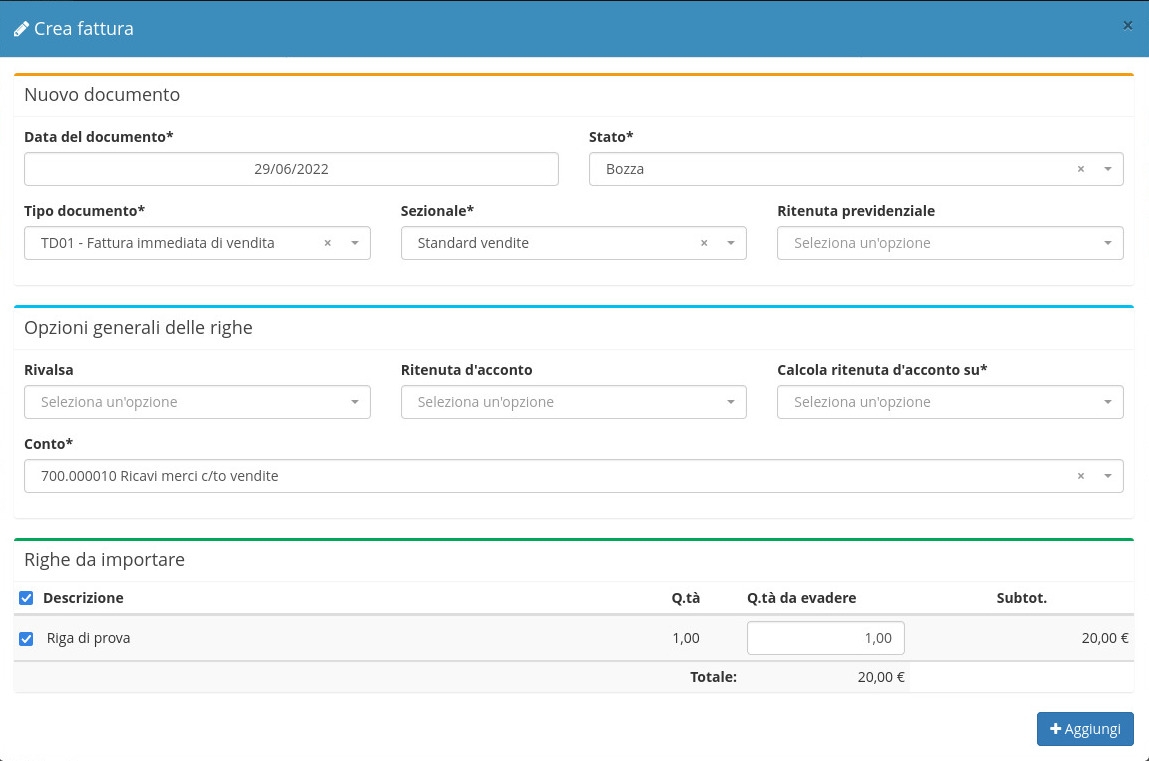Screen dimensions: 1149x761
Task: Open the Tipo documento dropdown arrow
Action: tap(355, 243)
